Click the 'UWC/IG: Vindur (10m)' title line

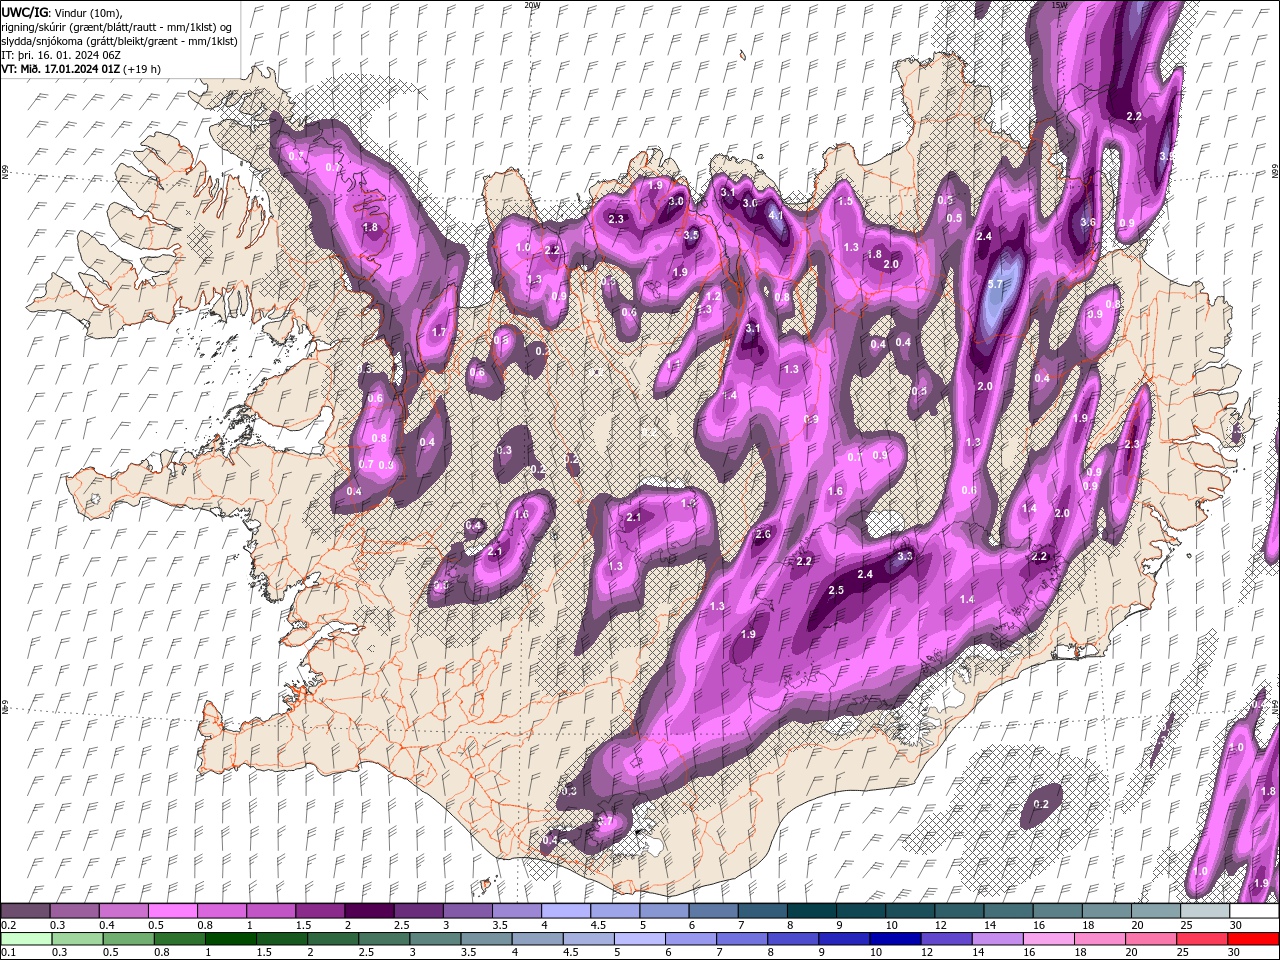click(x=62, y=11)
